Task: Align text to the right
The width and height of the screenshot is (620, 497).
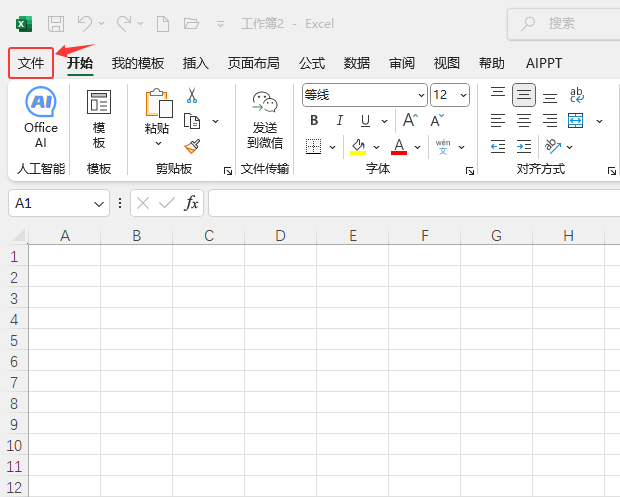Action: 550,121
